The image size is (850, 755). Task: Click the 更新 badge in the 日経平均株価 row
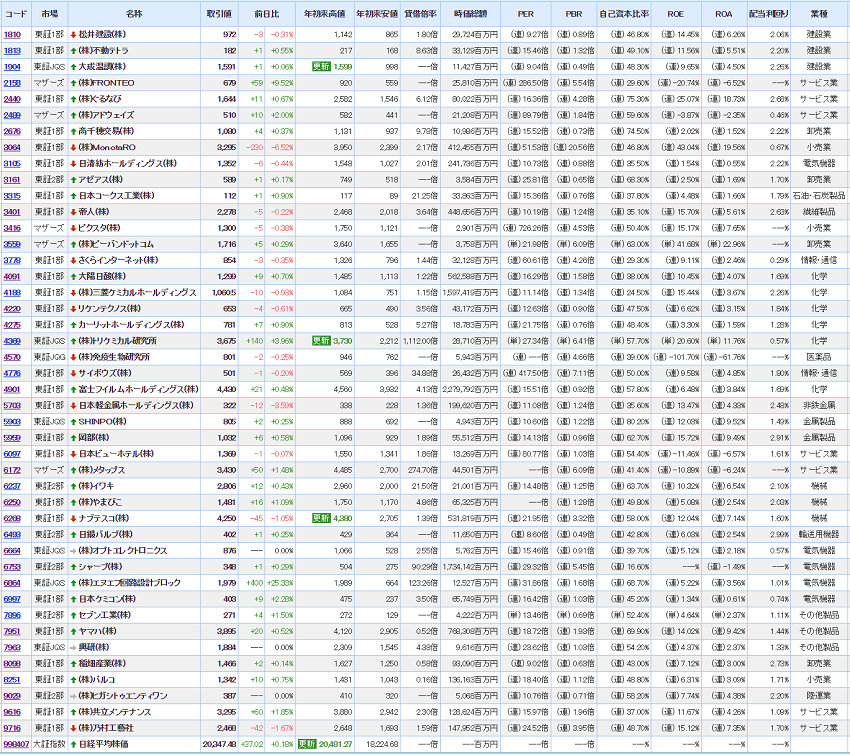307,744
